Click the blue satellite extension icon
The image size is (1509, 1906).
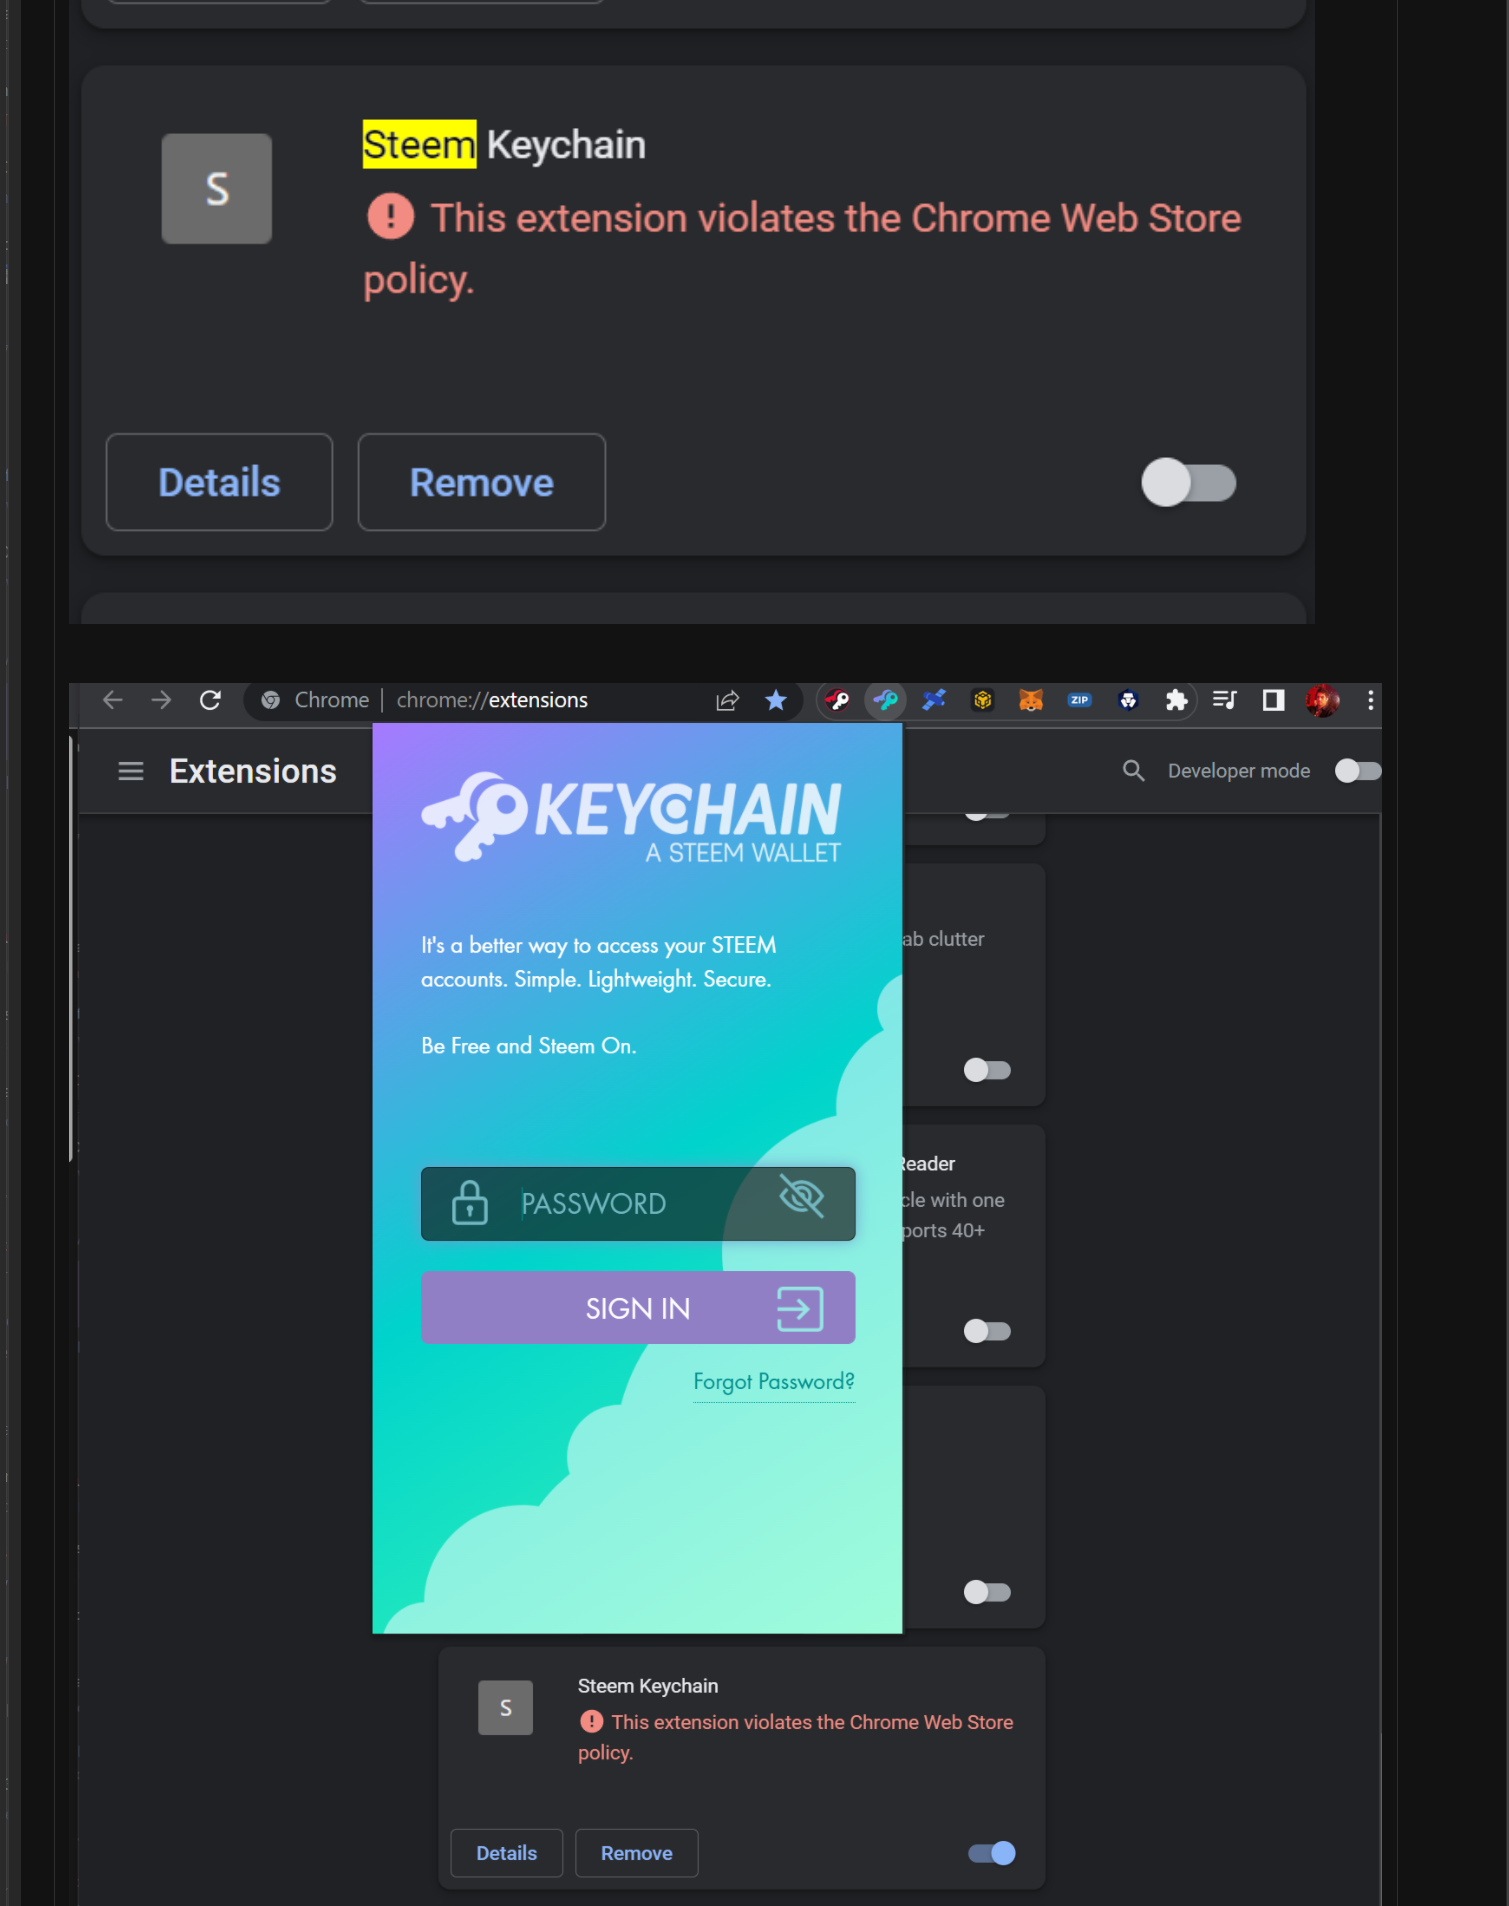(x=934, y=700)
